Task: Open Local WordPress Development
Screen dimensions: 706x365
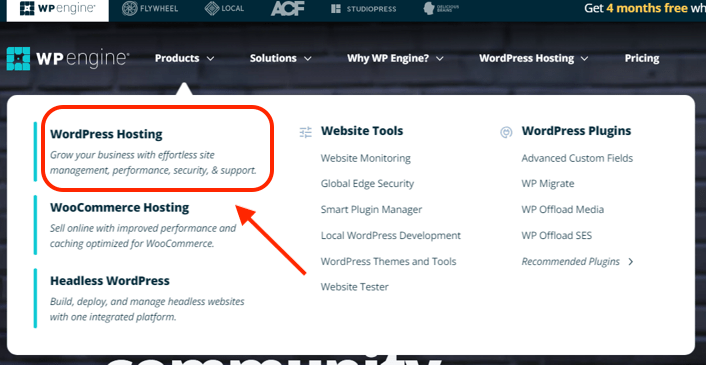Action: (x=391, y=236)
